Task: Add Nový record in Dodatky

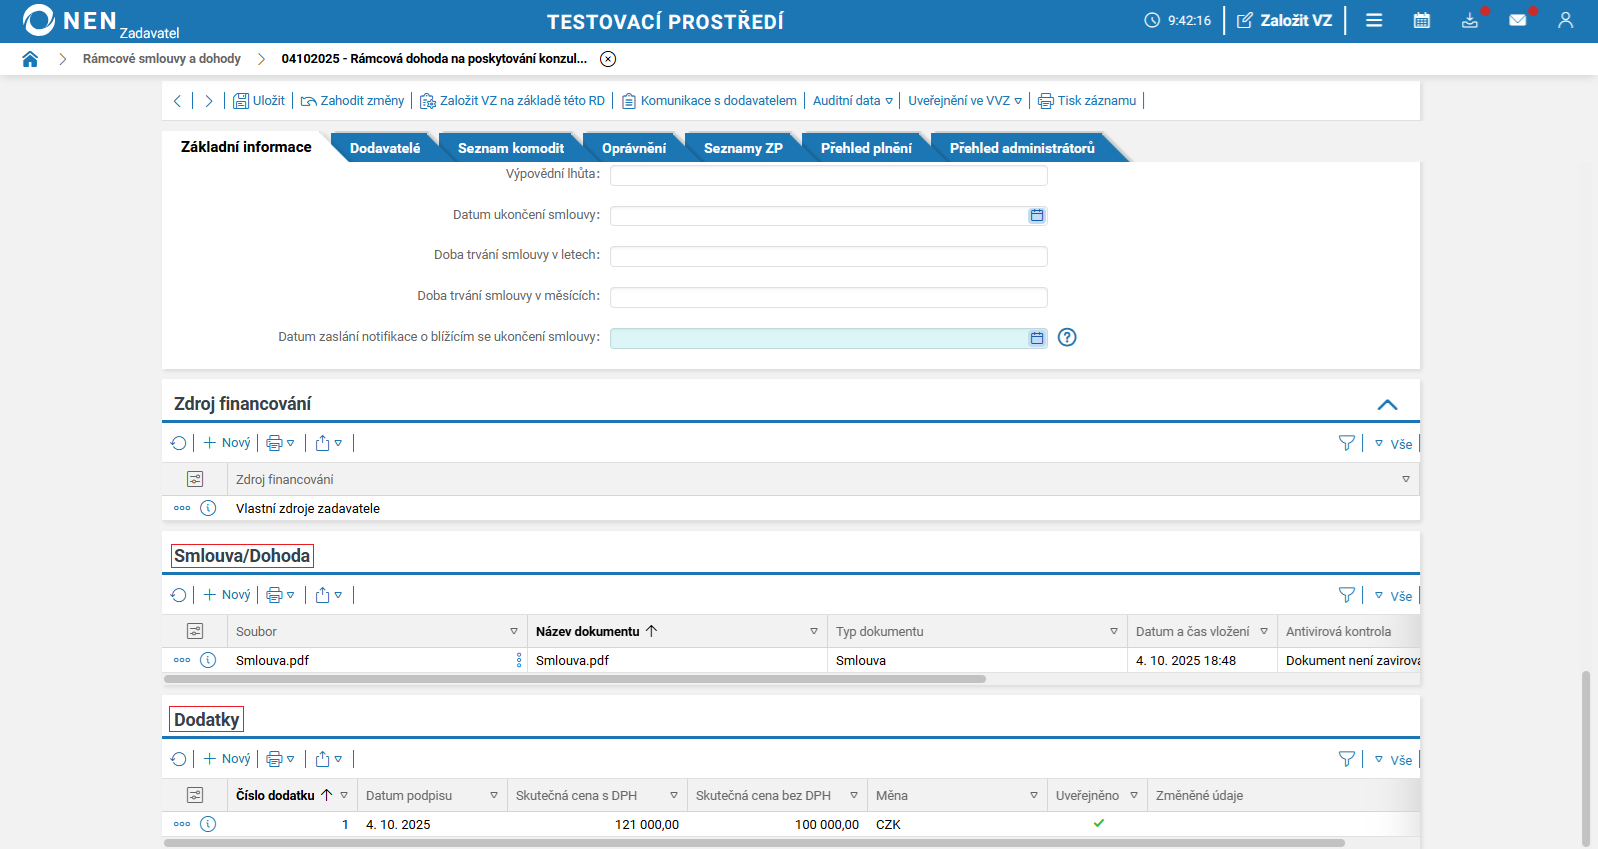Action: click(x=227, y=759)
